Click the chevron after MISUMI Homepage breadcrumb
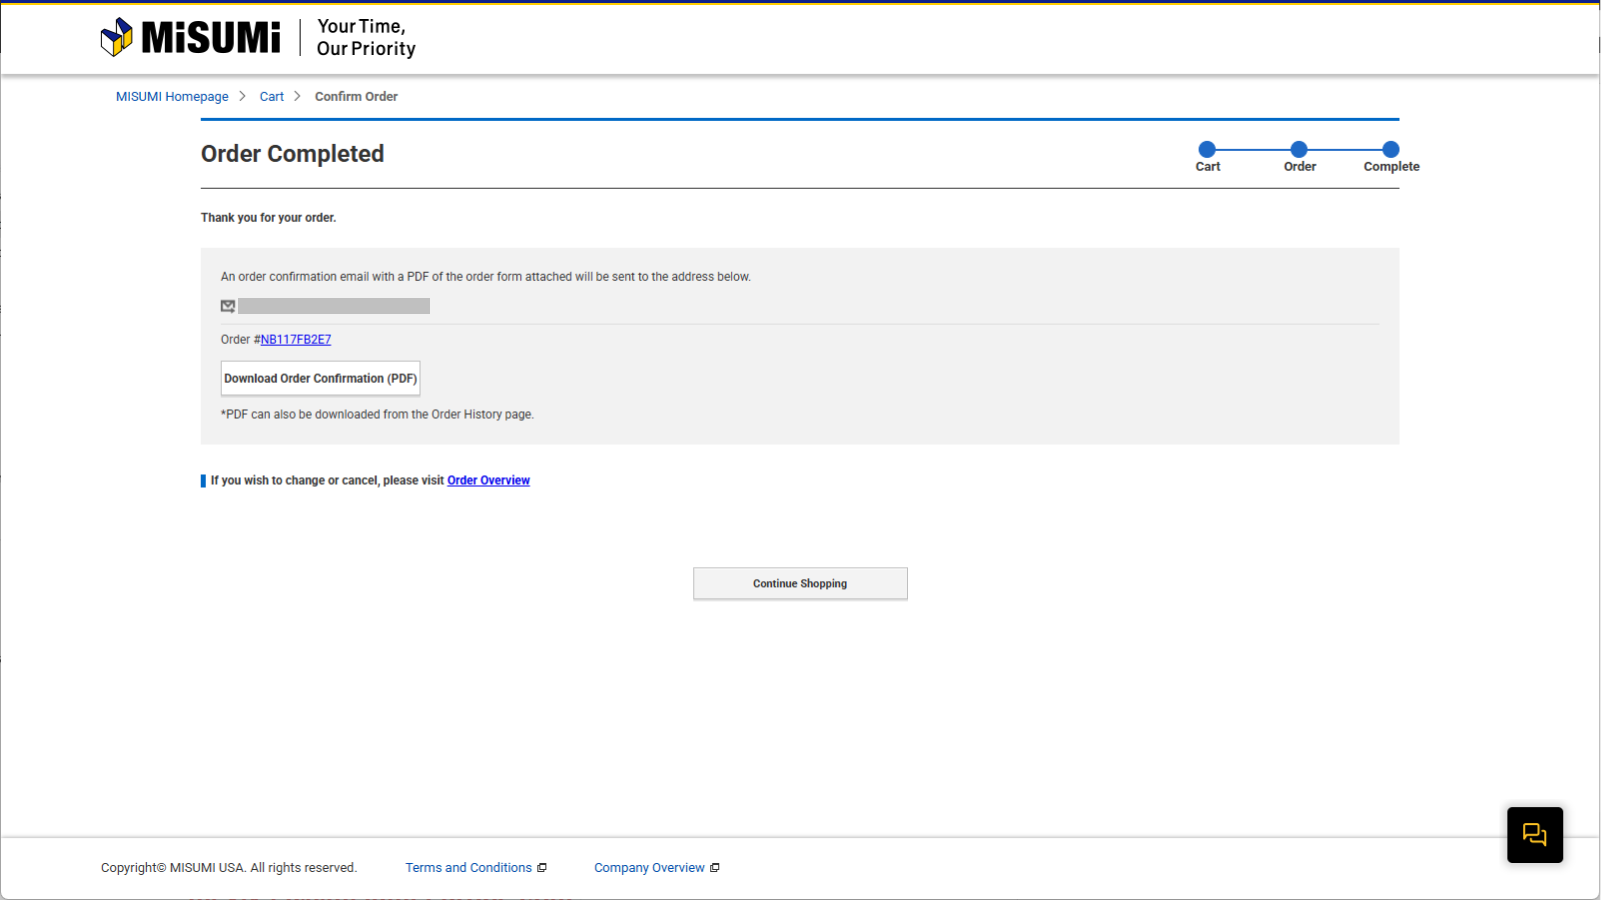Viewport: 1601px width, 900px height. coord(242,96)
